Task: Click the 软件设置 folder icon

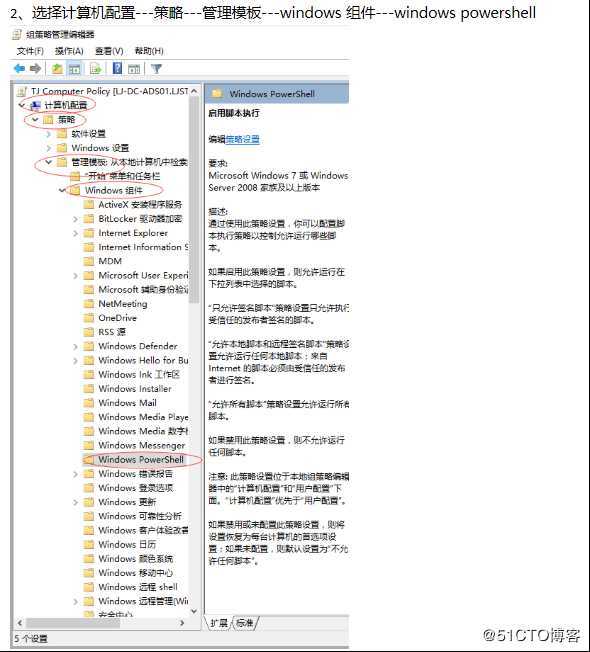Action: [62, 134]
